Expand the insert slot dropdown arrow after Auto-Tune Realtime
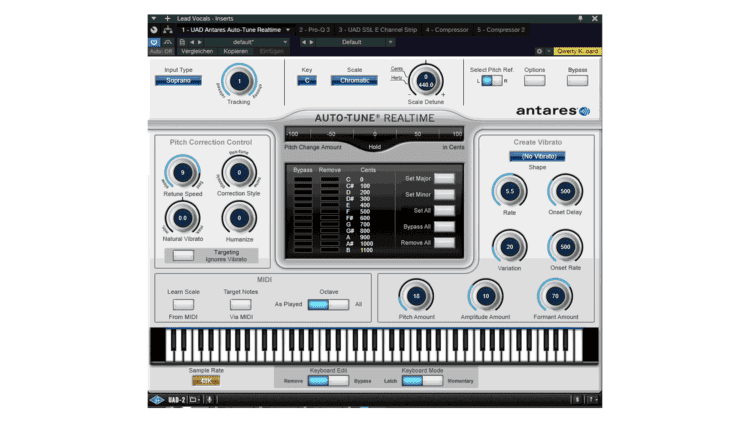The width and height of the screenshot is (750, 422). click(288, 30)
